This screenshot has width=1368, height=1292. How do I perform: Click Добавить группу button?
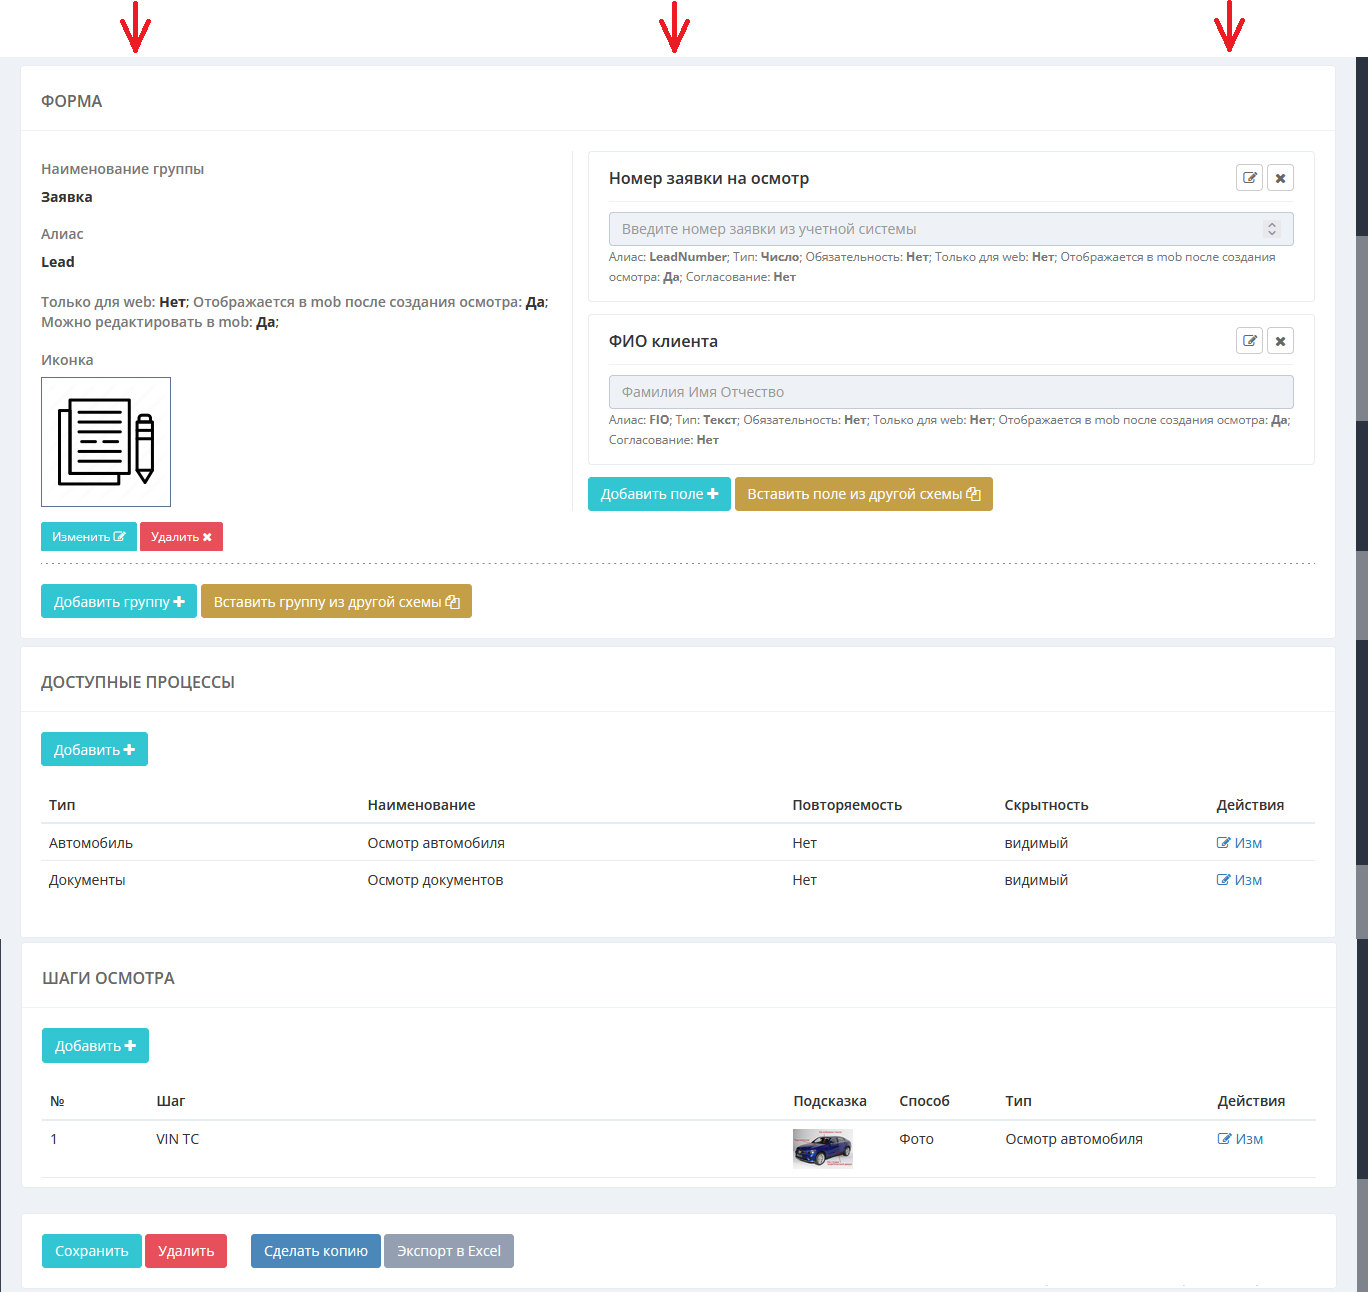[118, 602]
